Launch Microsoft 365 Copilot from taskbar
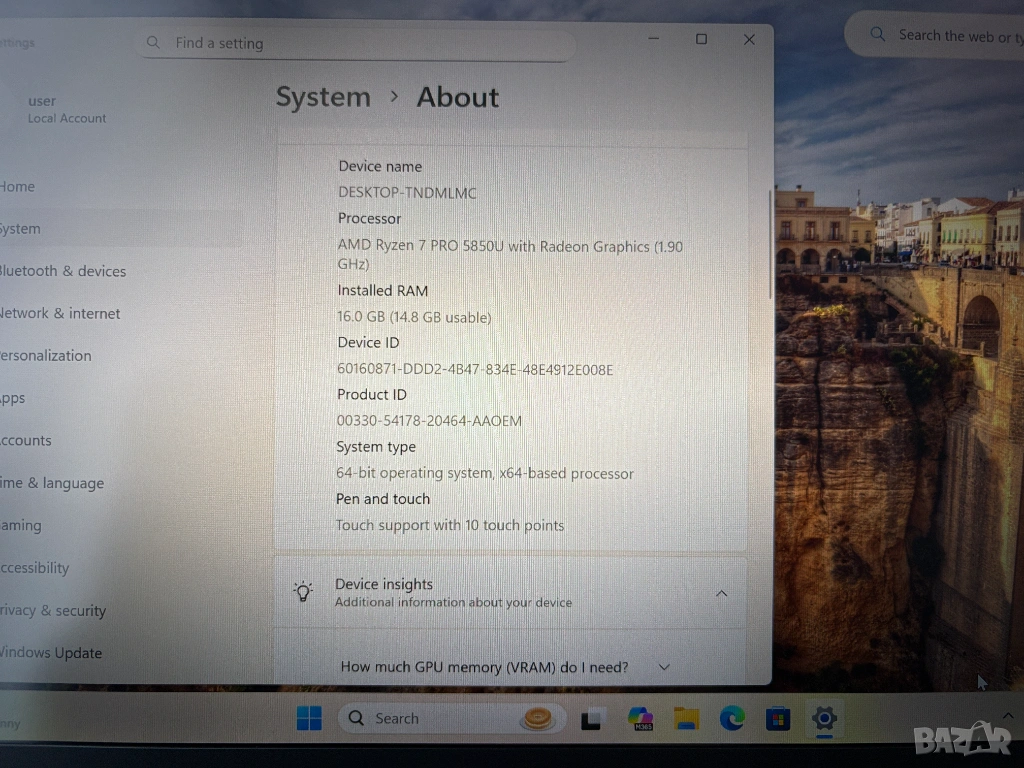Image resolution: width=1024 pixels, height=768 pixels. click(640, 718)
